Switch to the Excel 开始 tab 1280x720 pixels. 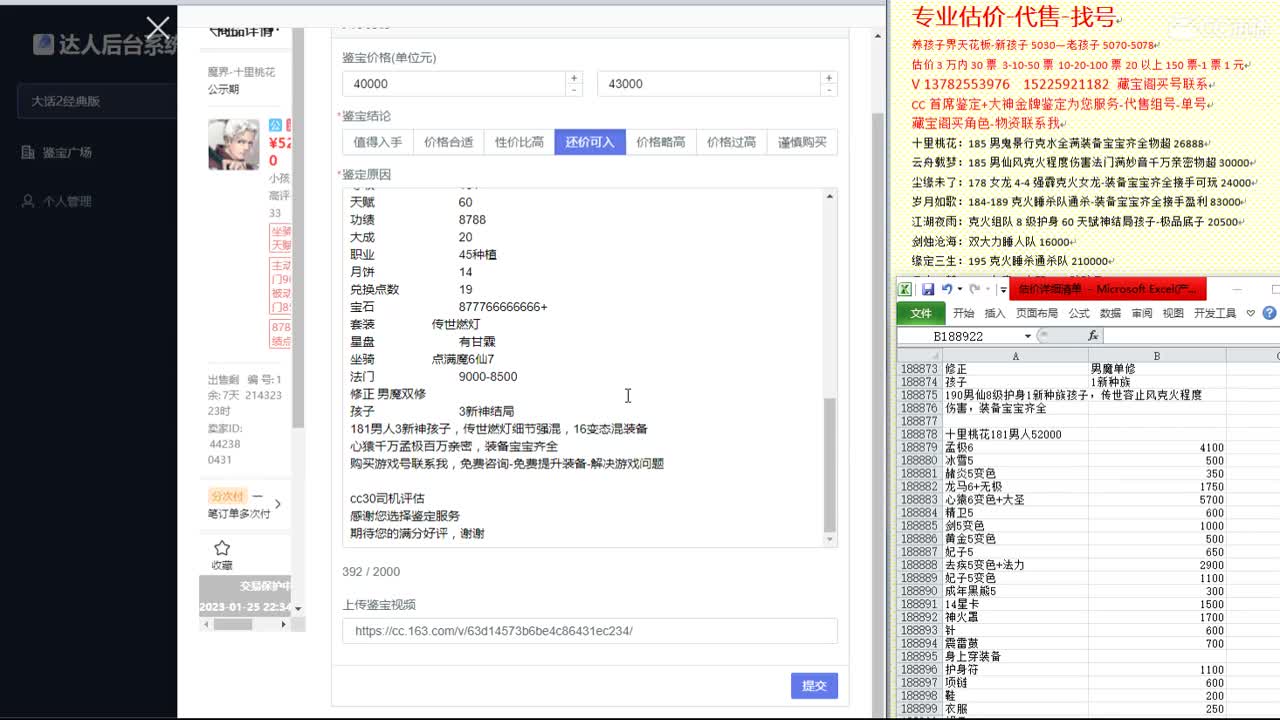[963, 313]
